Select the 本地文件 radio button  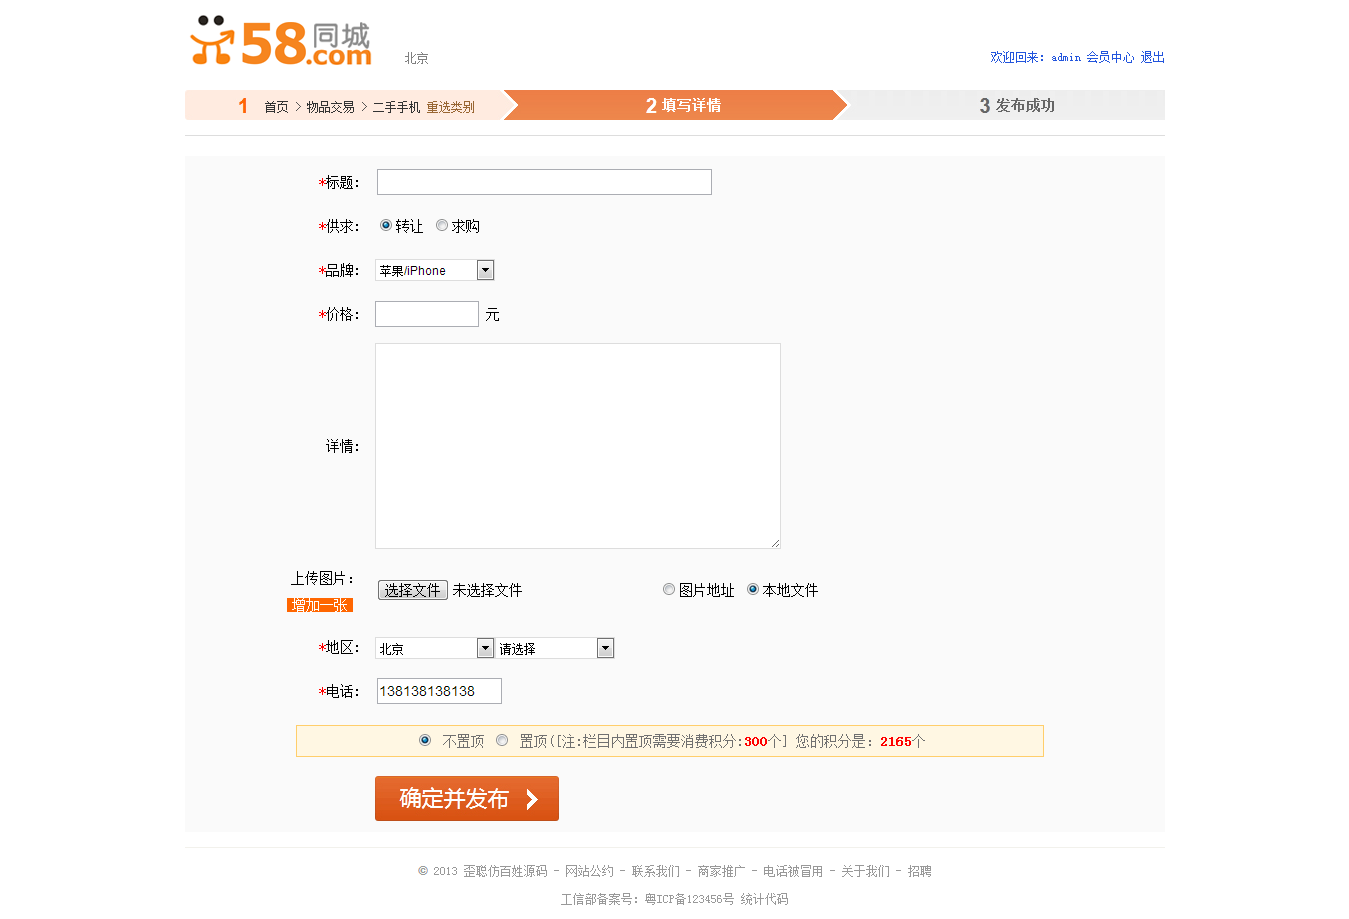(753, 590)
